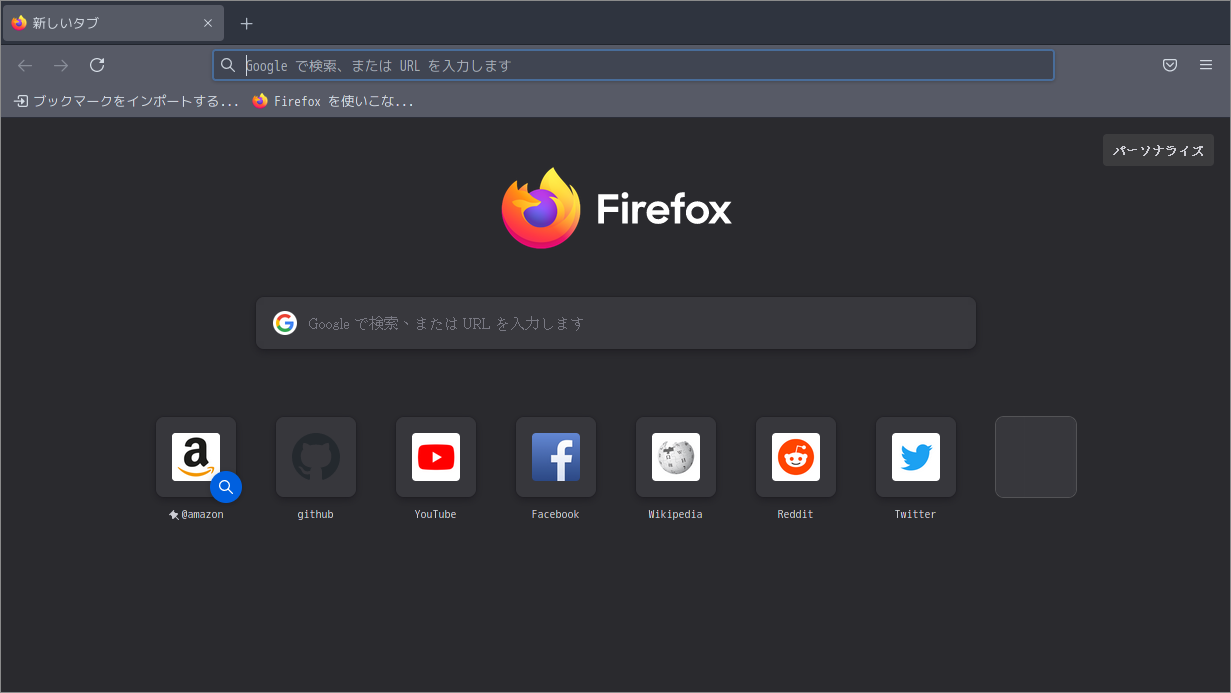Click the Twitter label text
The height and width of the screenshot is (693, 1231).
click(x=916, y=515)
